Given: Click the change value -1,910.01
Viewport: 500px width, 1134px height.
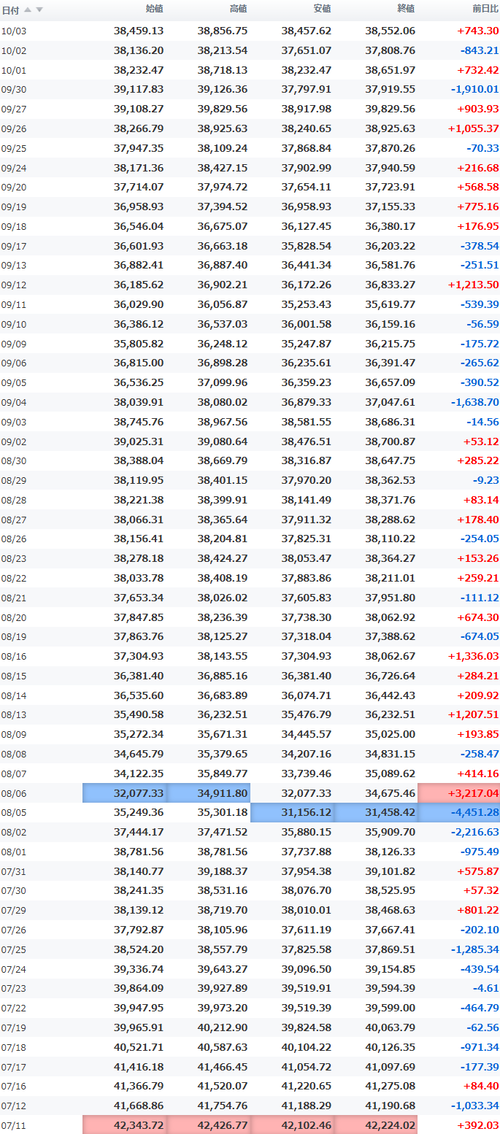Looking at the screenshot, I should [475, 90].
